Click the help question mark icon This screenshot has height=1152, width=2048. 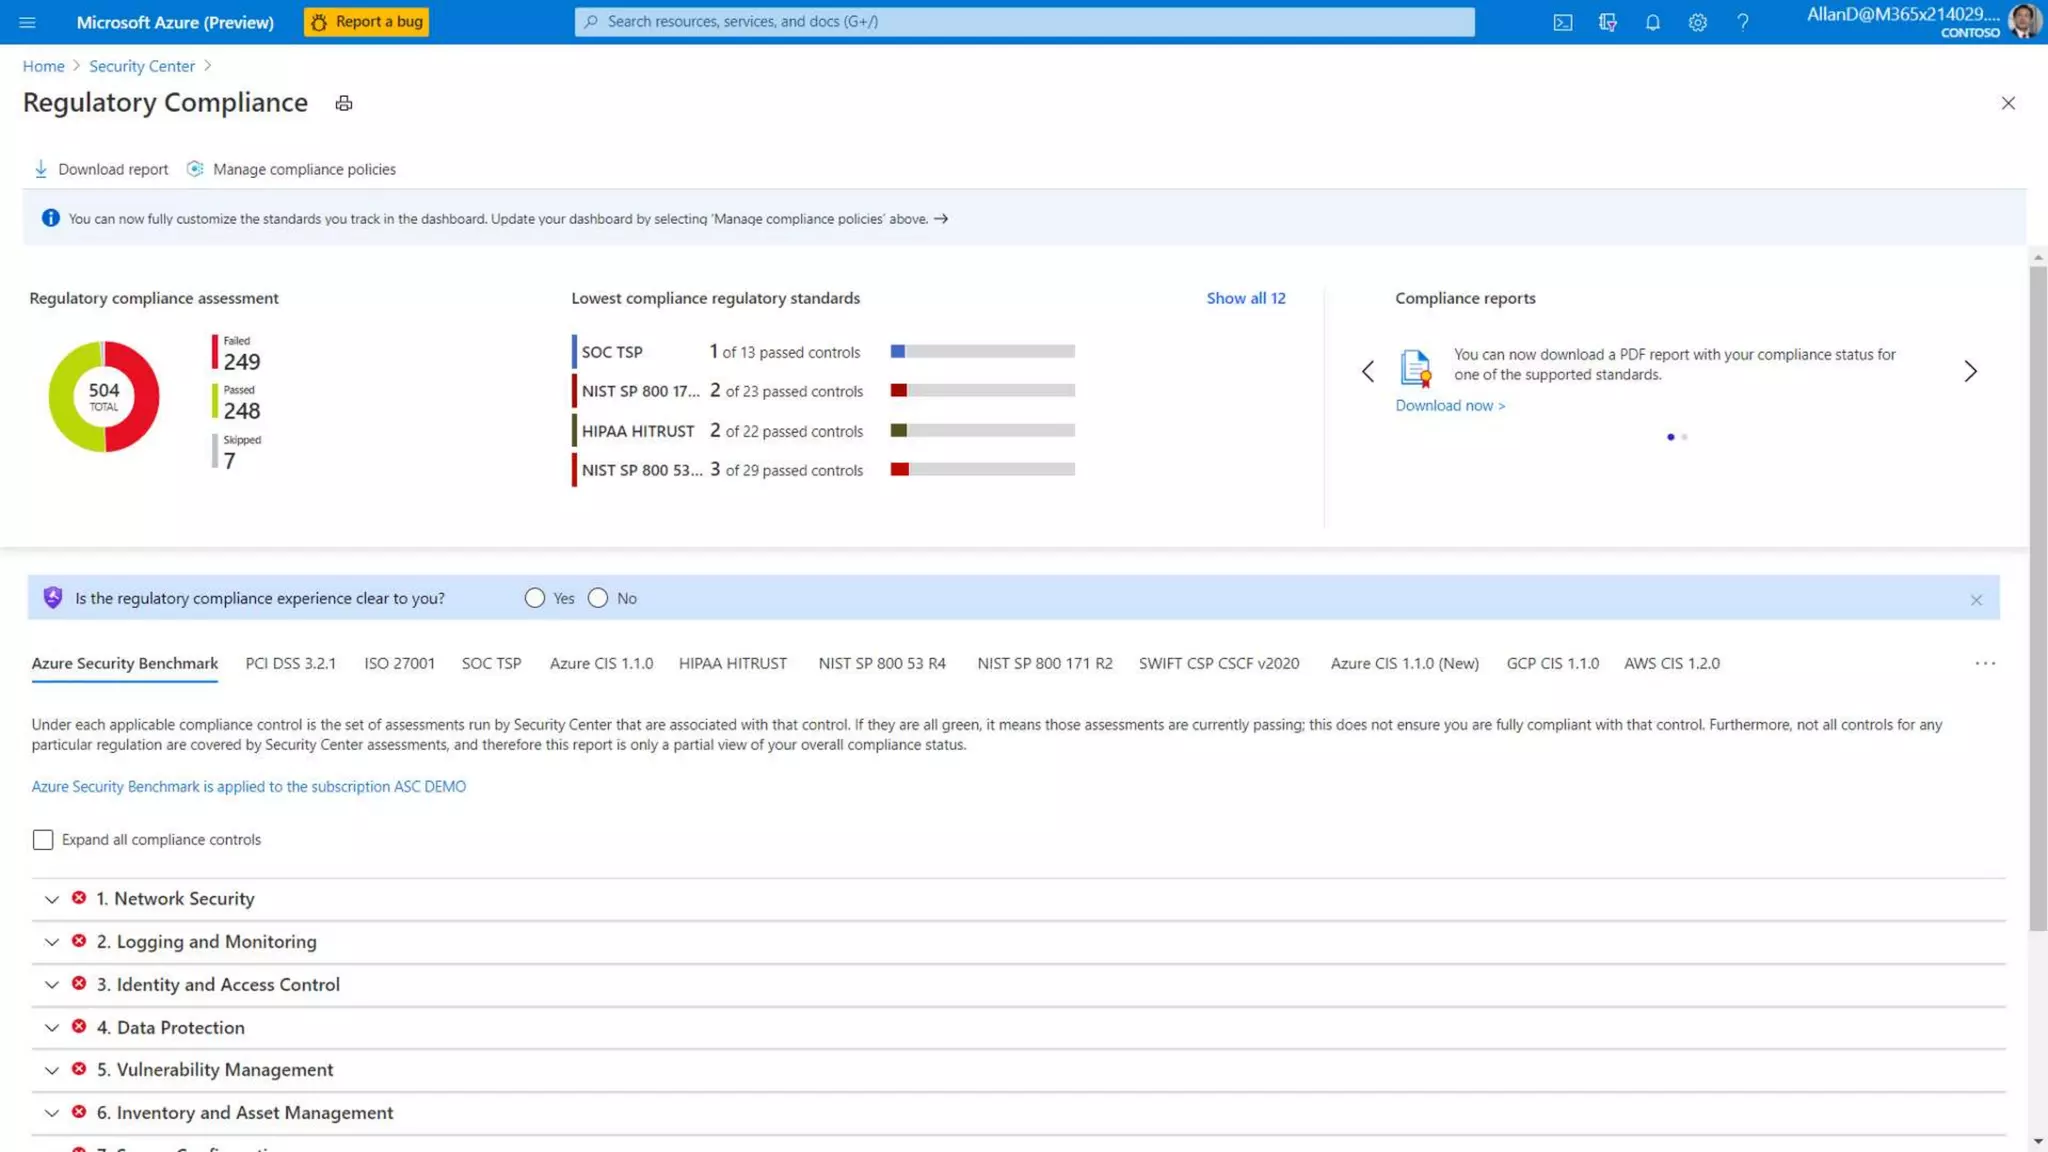(1742, 22)
